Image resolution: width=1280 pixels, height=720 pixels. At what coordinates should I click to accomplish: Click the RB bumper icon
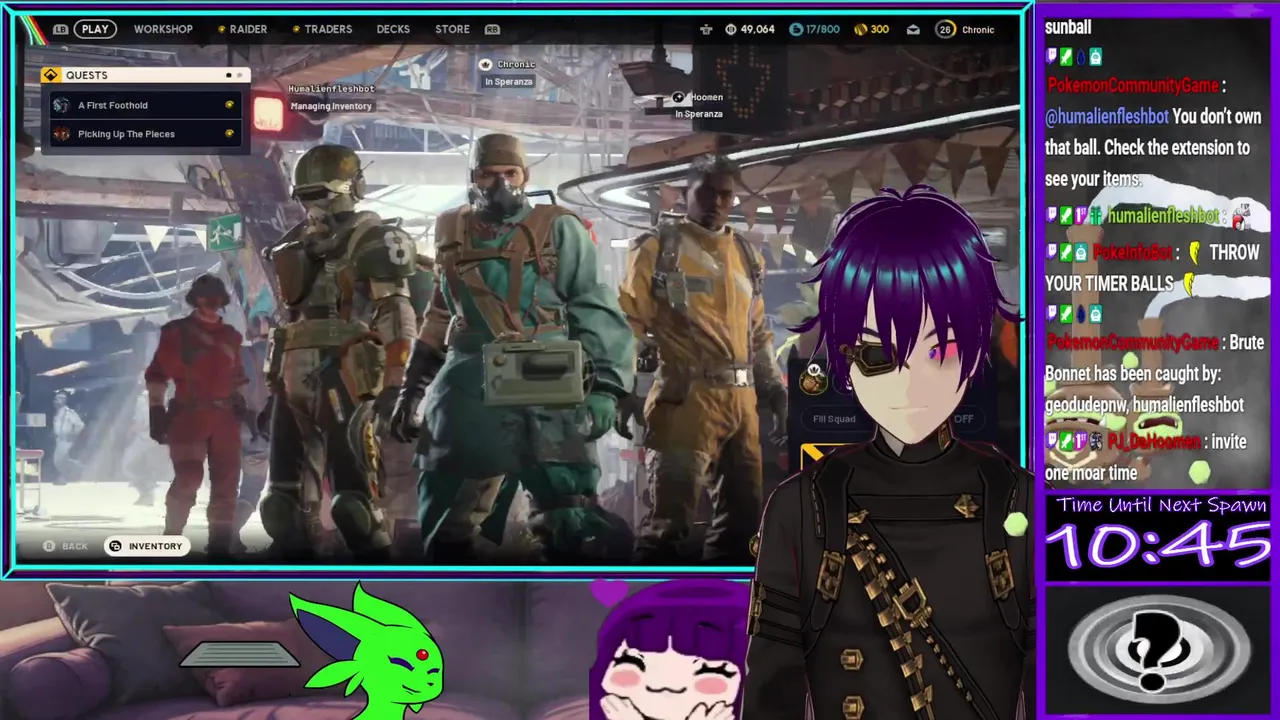[x=492, y=29]
